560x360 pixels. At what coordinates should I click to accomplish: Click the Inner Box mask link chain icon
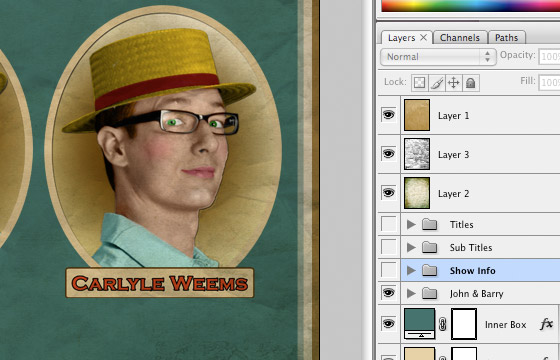click(443, 324)
